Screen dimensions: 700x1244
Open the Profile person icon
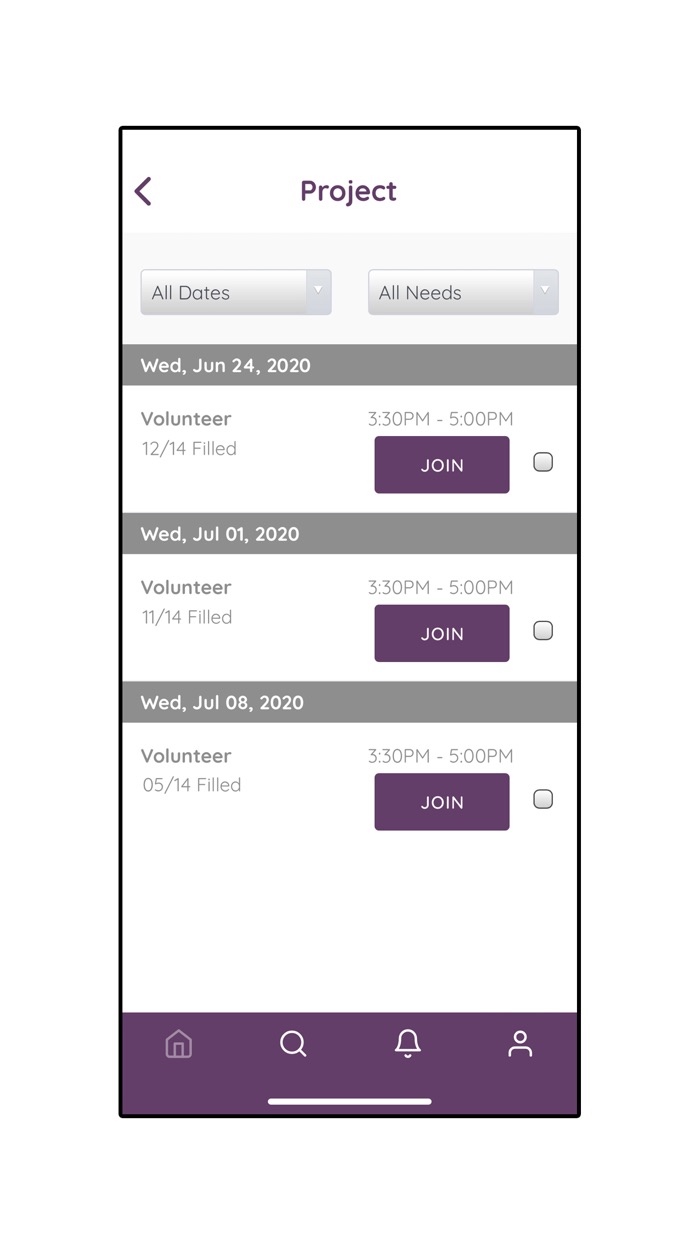520,1044
